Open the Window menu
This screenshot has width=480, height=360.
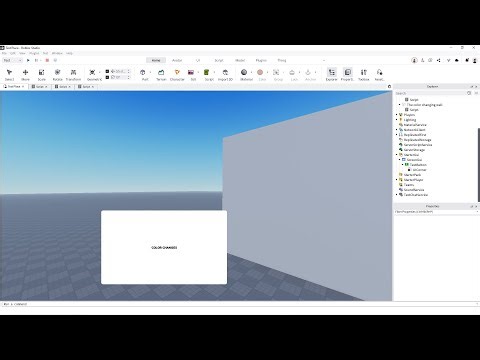click(57, 53)
